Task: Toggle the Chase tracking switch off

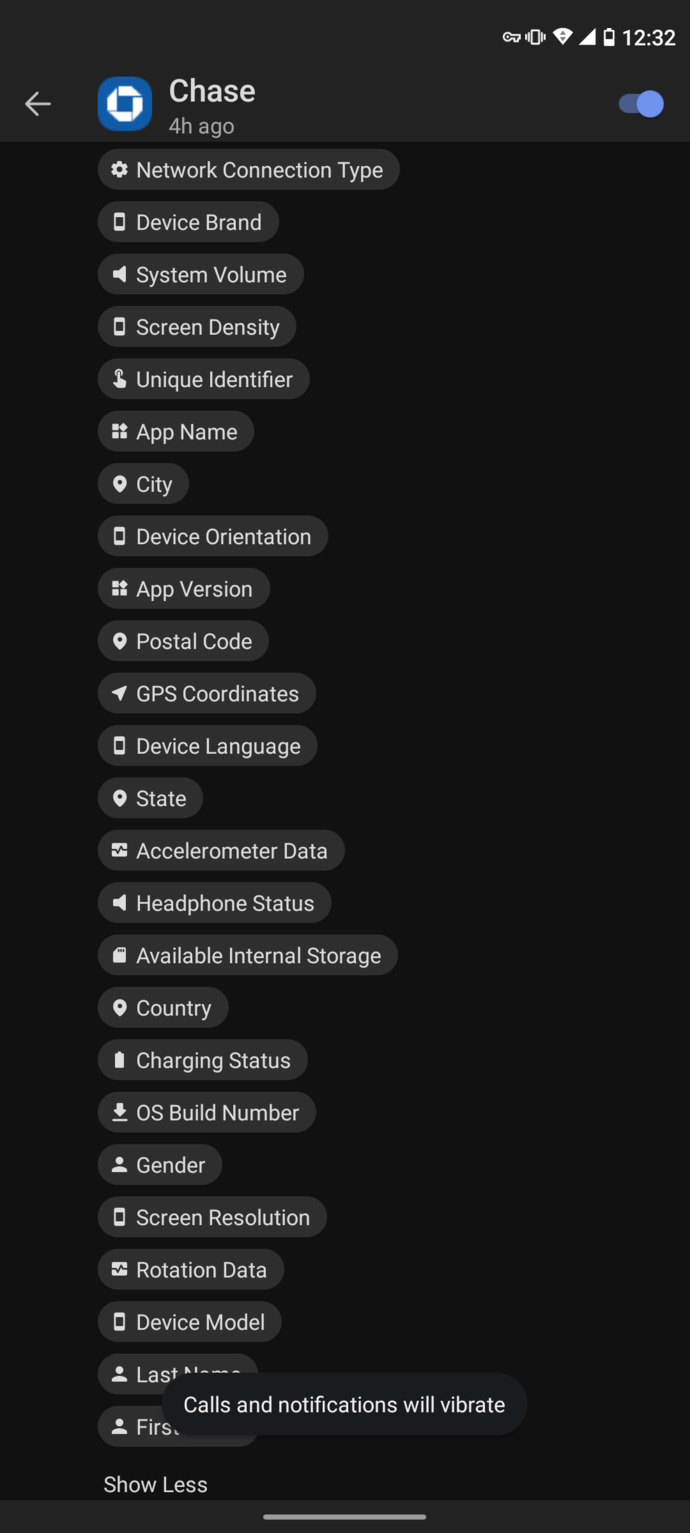Action: 641,104
